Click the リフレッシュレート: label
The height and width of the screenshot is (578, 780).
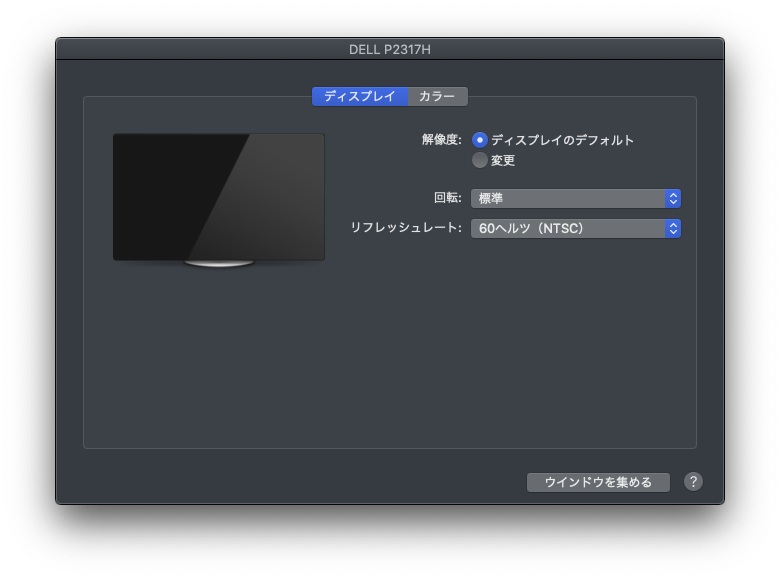pyautogui.click(x=406, y=228)
